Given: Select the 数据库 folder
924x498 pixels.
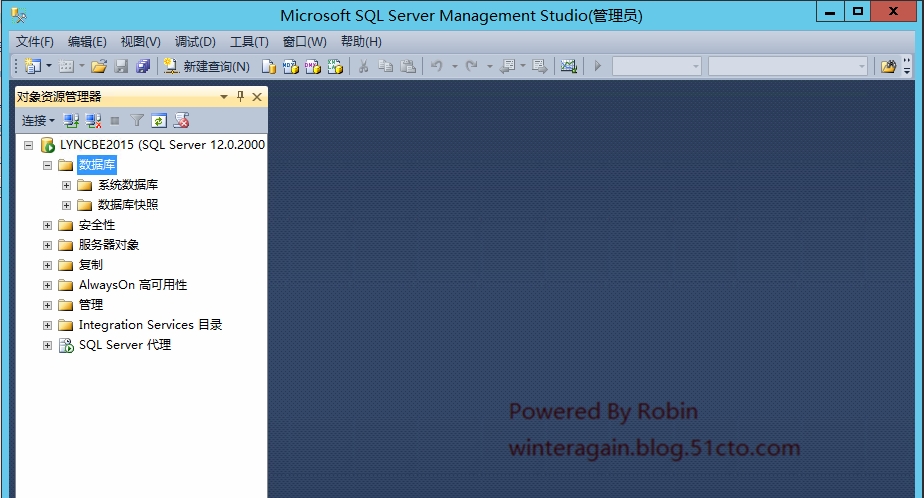Looking at the screenshot, I should [97, 165].
